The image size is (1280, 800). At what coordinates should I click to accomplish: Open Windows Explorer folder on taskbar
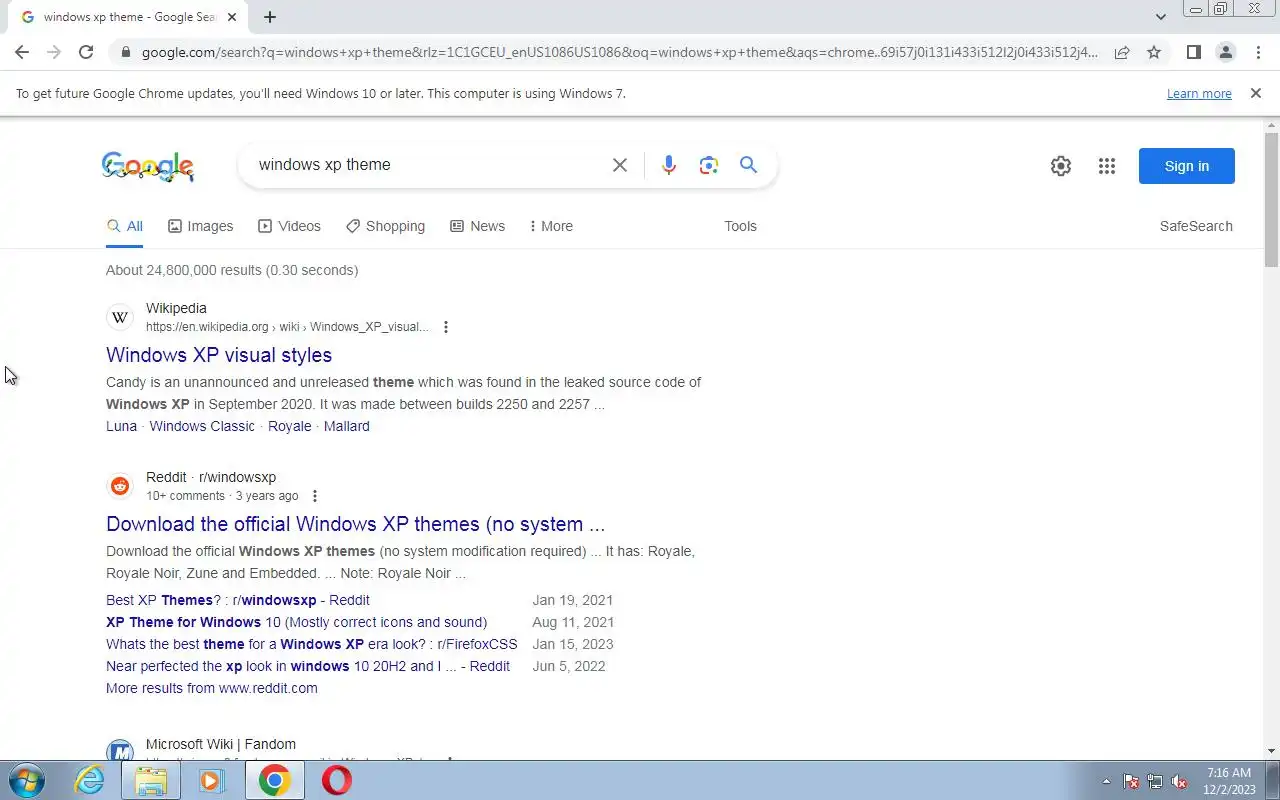pos(151,780)
